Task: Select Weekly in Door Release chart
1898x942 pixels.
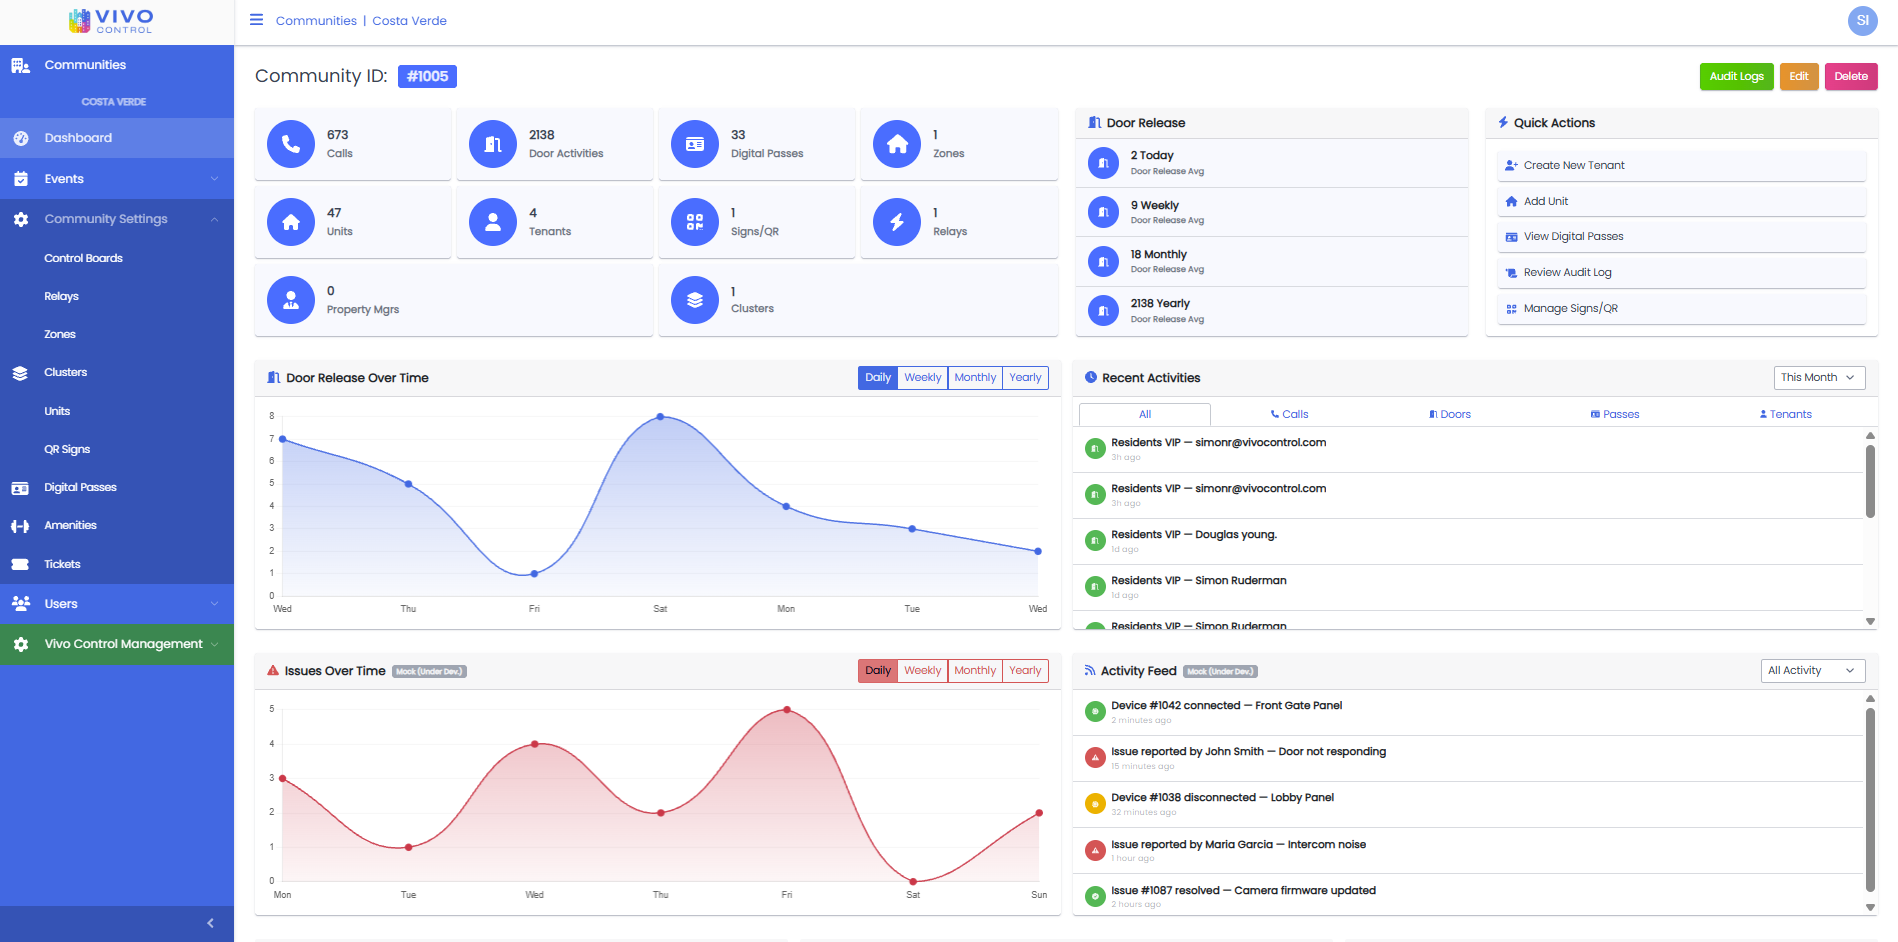Action: tap(922, 377)
